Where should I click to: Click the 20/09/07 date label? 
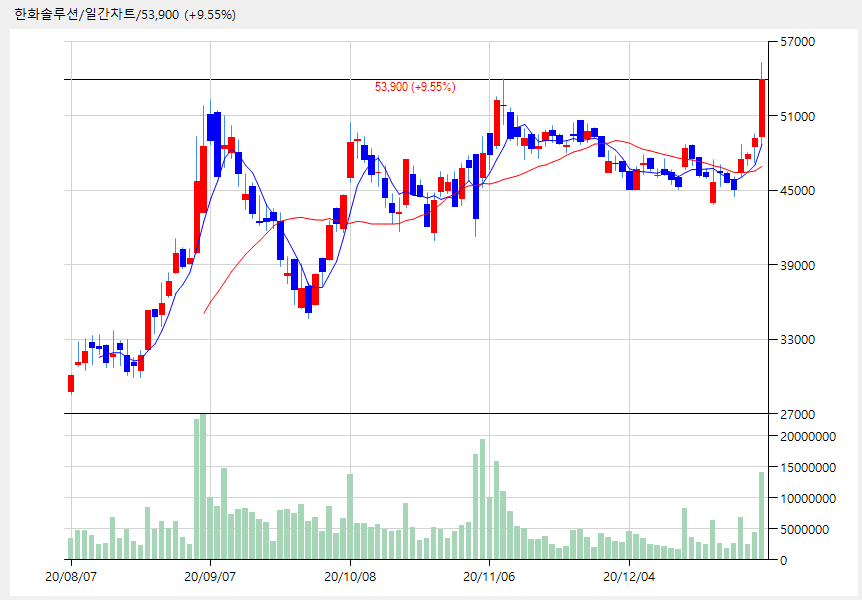[210, 577]
